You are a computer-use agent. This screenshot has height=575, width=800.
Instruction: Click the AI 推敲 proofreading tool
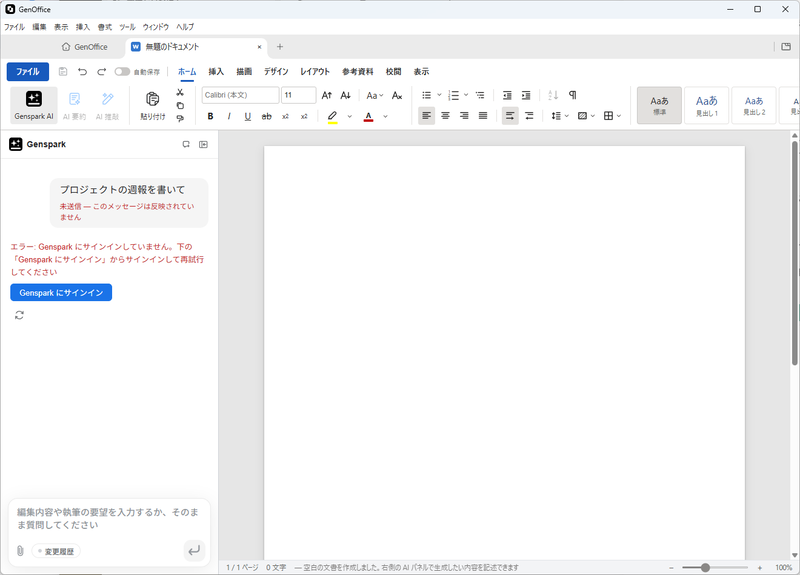click(x=108, y=106)
